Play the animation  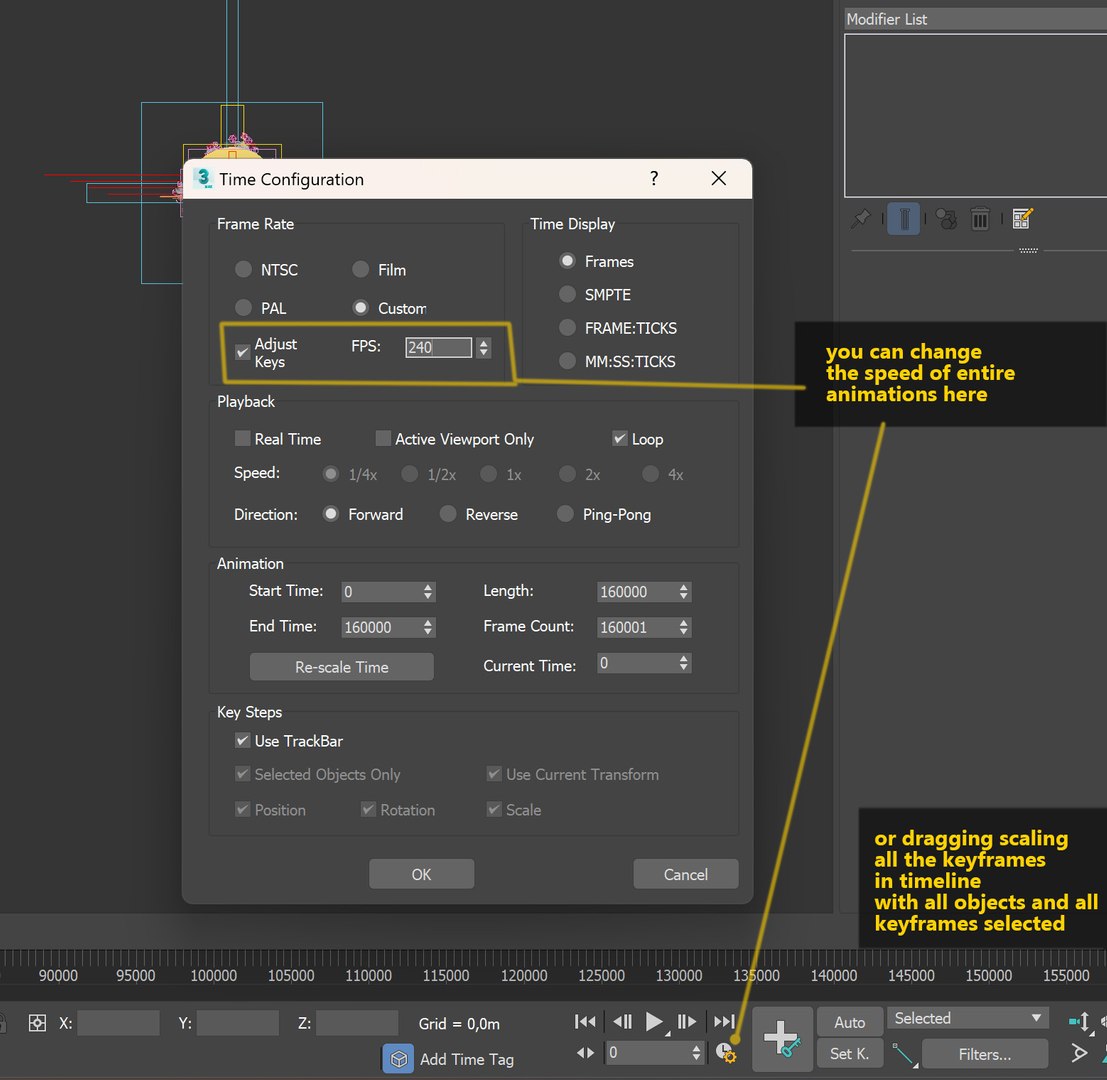tap(654, 1021)
